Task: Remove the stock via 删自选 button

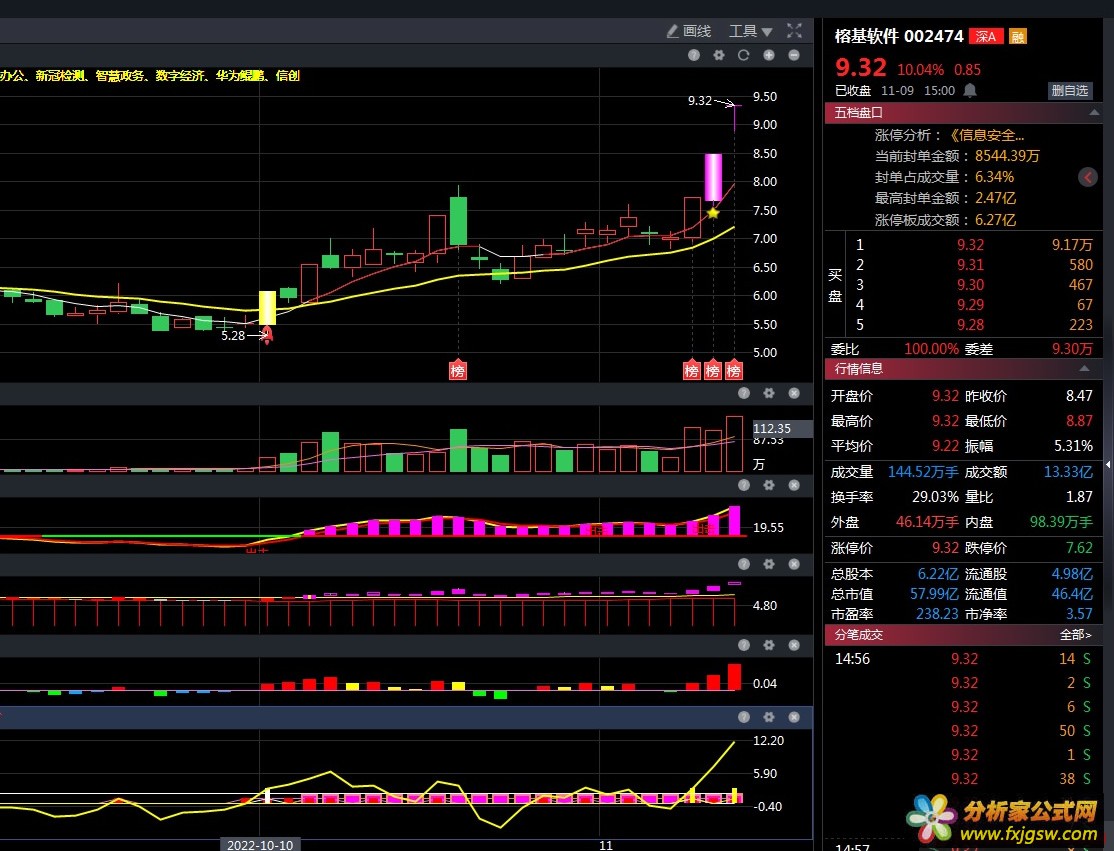Action: [1069, 90]
